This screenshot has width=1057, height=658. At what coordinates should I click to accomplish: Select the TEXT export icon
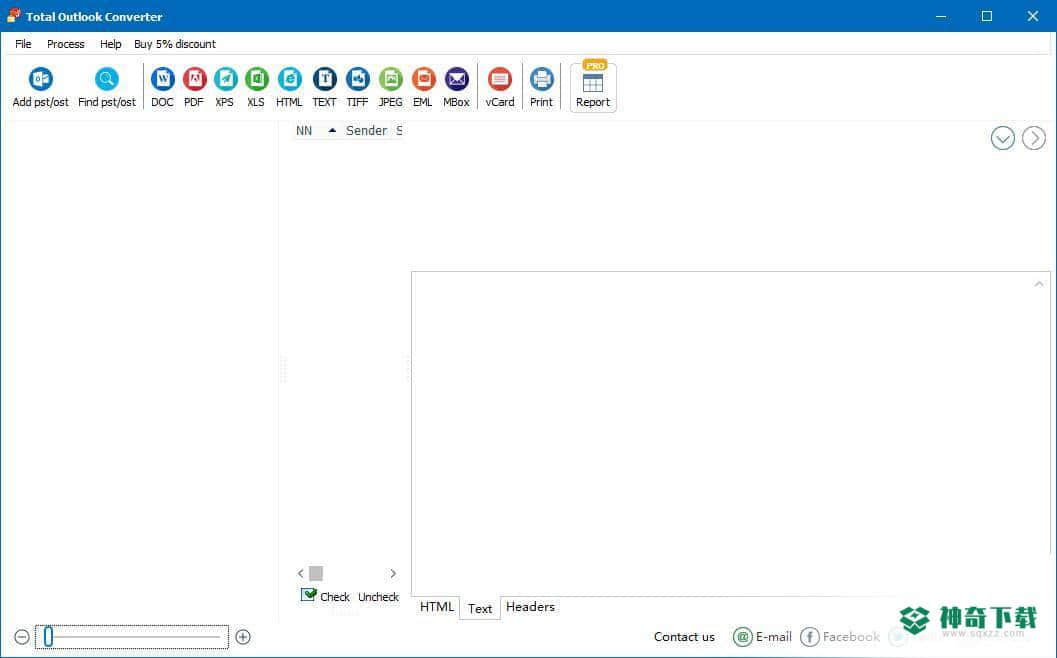pyautogui.click(x=324, y=80)
